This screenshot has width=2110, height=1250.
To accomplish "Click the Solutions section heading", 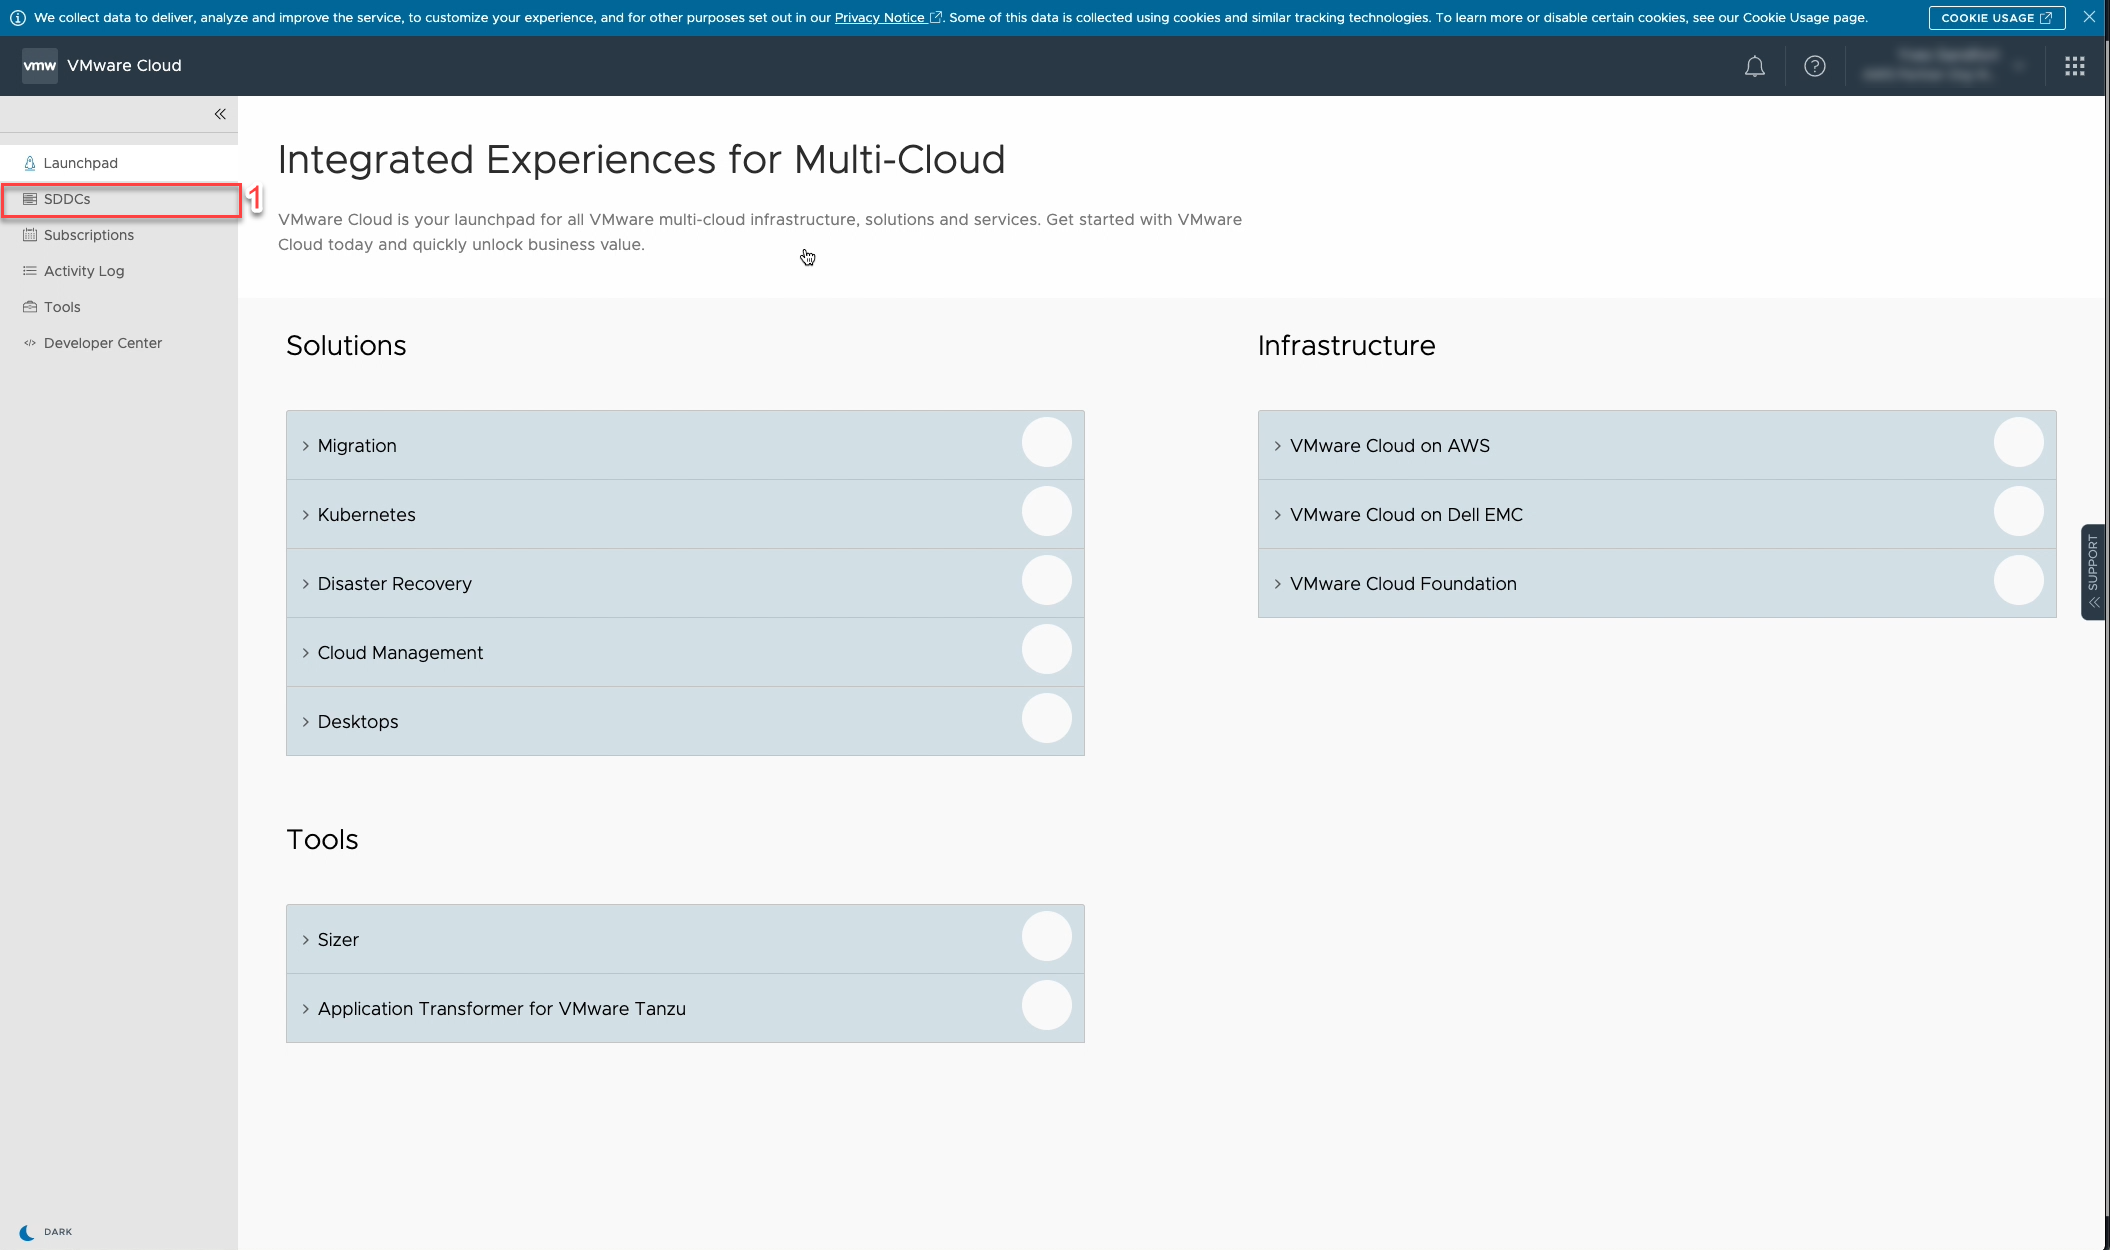I will [x=346, y=346].
